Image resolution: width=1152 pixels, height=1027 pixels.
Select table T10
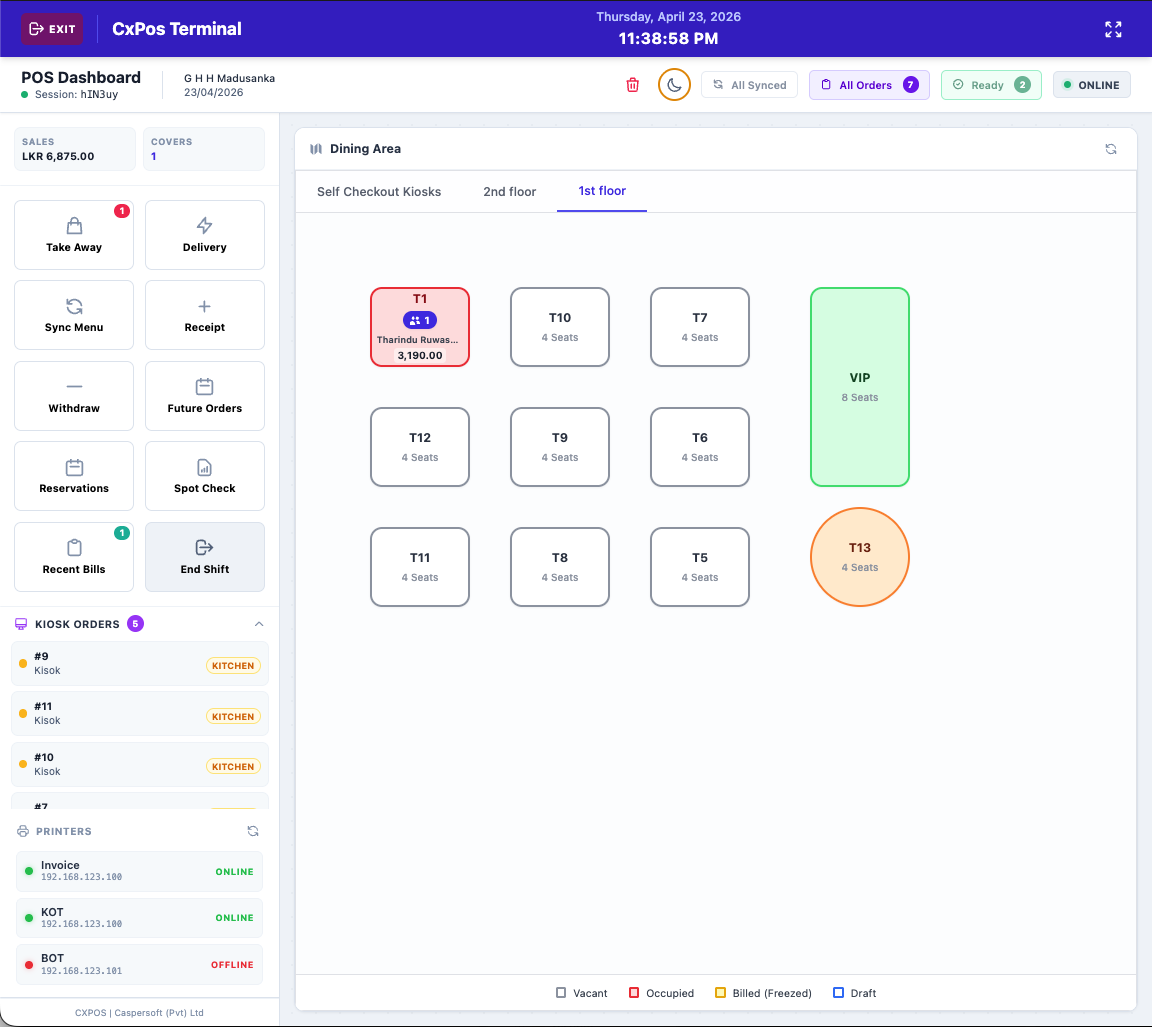click(560, 327)
